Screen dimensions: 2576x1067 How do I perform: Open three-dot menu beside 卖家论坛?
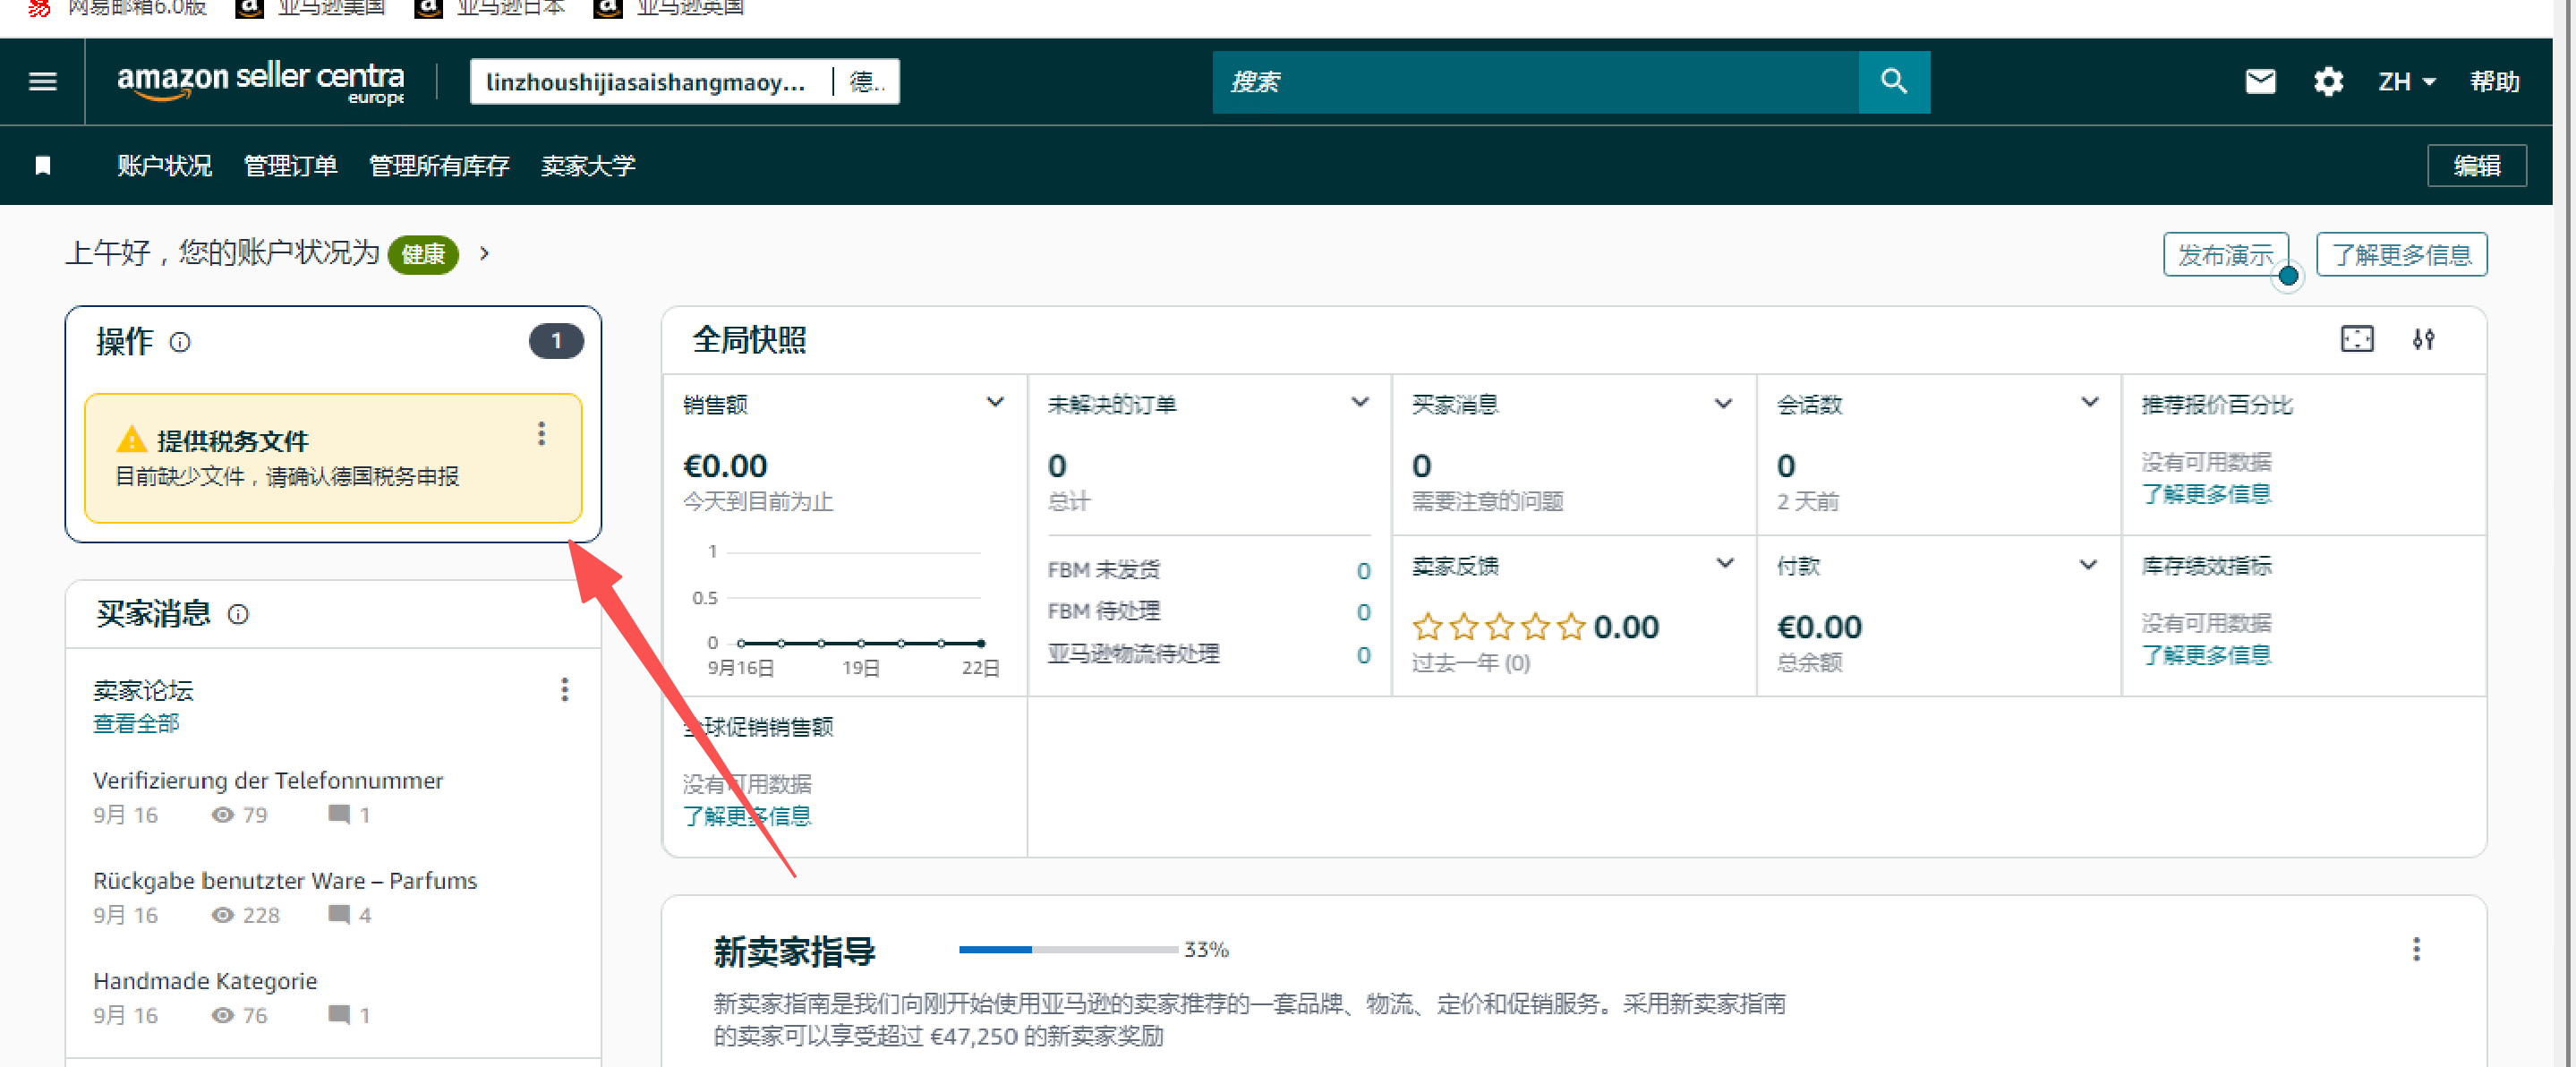click(x=564, y=689)
